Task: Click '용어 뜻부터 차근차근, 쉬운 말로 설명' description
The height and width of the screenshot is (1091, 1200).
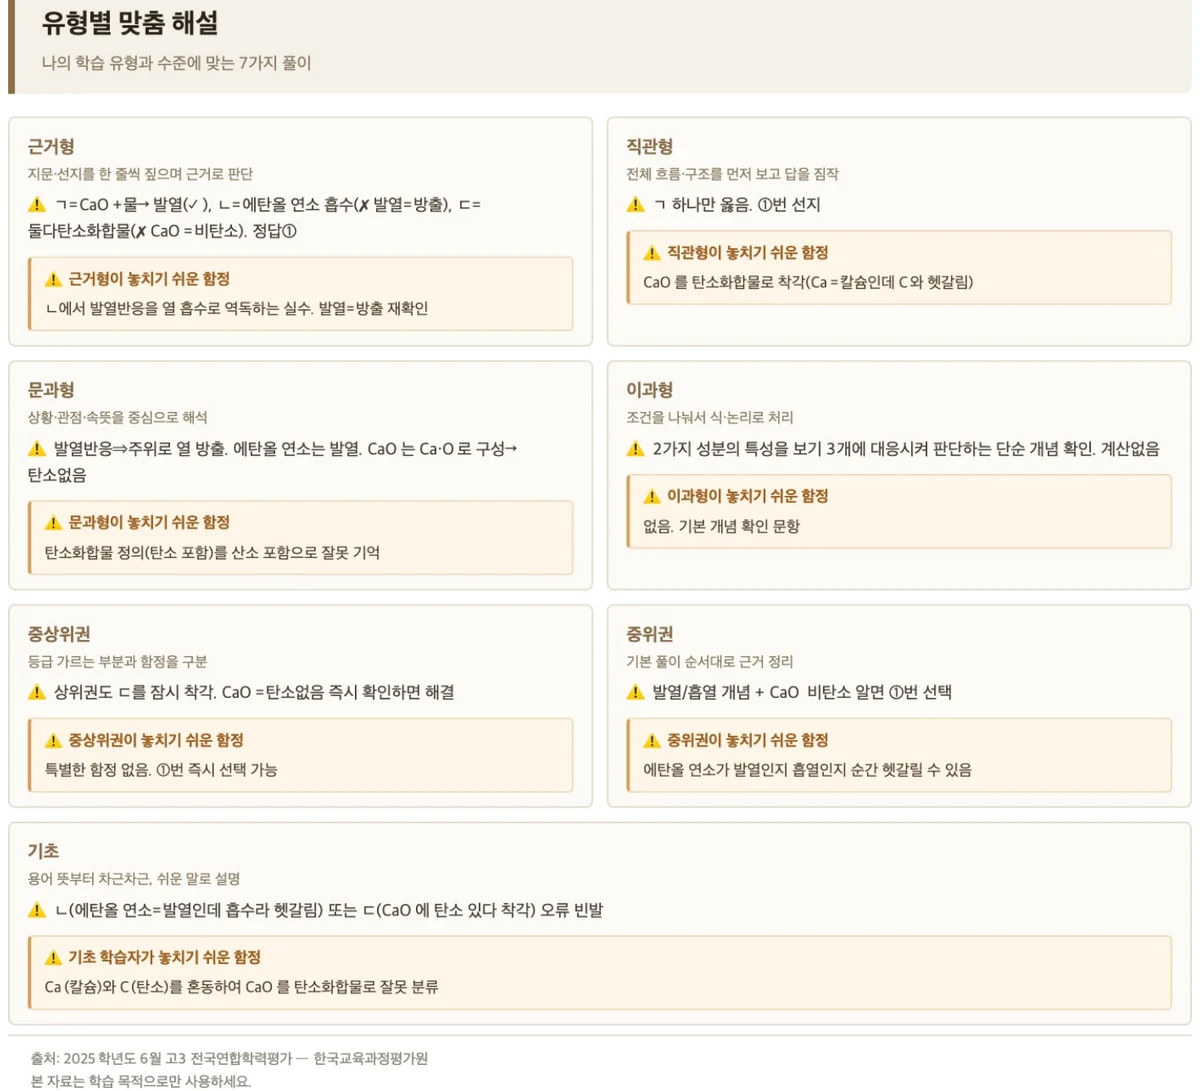Action: 134,878
